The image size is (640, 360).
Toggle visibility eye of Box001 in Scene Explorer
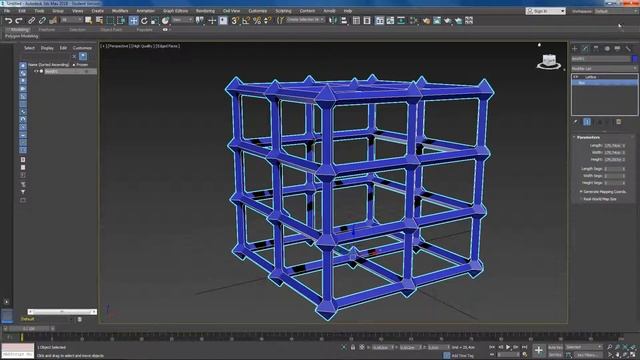tap(36, 71)
